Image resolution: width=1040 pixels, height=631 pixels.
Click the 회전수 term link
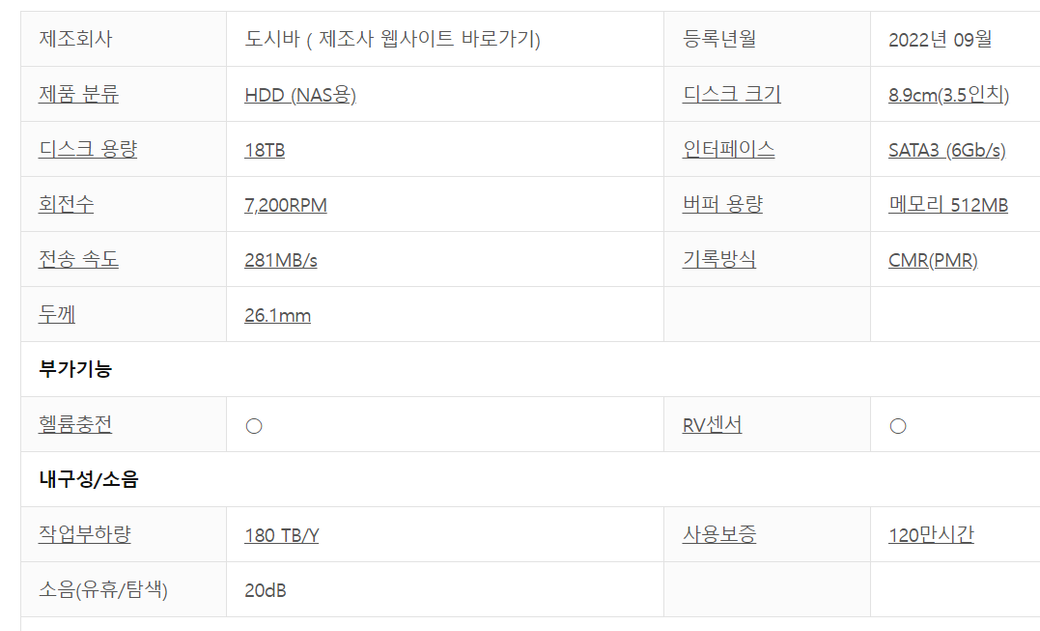(66, 205)
